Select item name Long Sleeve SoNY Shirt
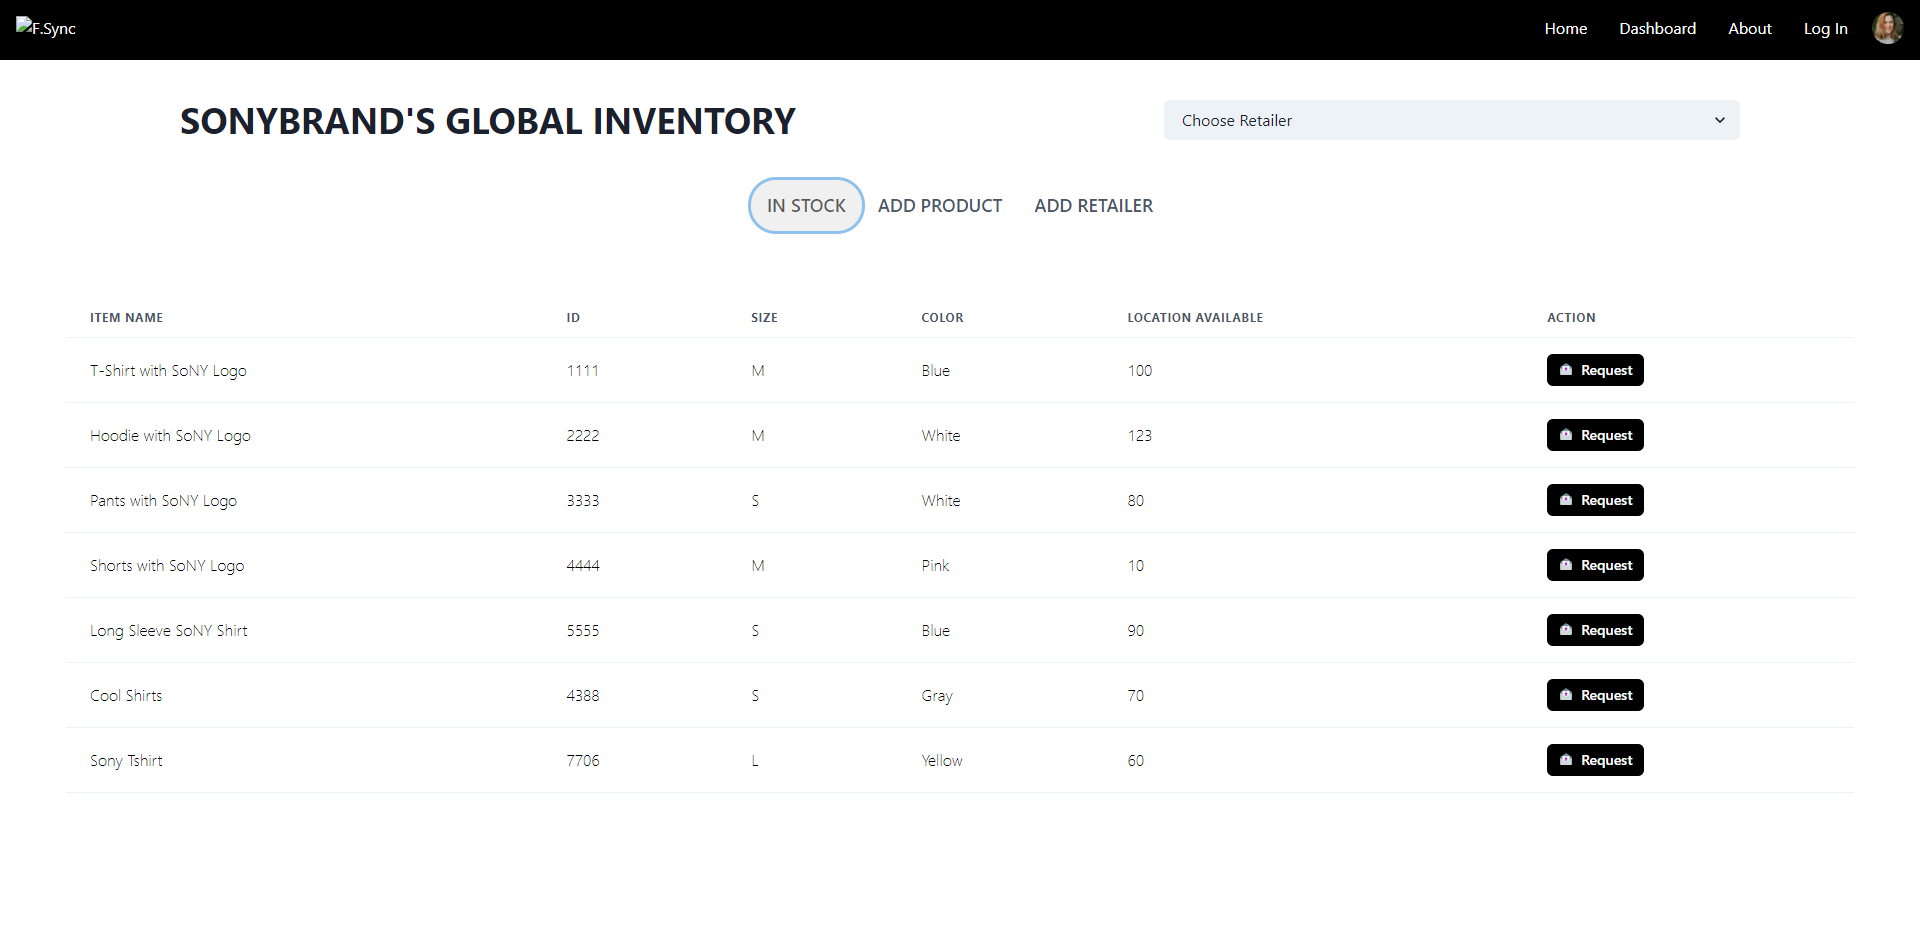This screenshot has width=1920, height=931. coord(169,630)
